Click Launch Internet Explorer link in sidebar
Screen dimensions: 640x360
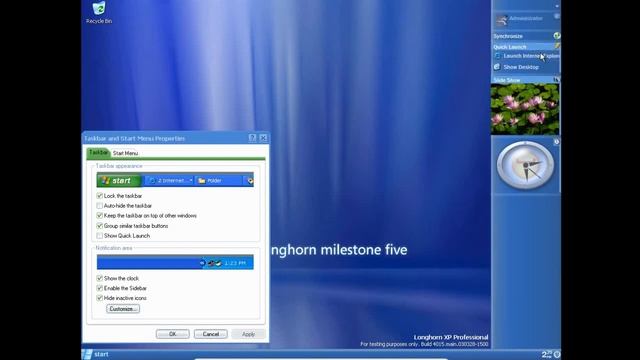click(x=531, y=56)
